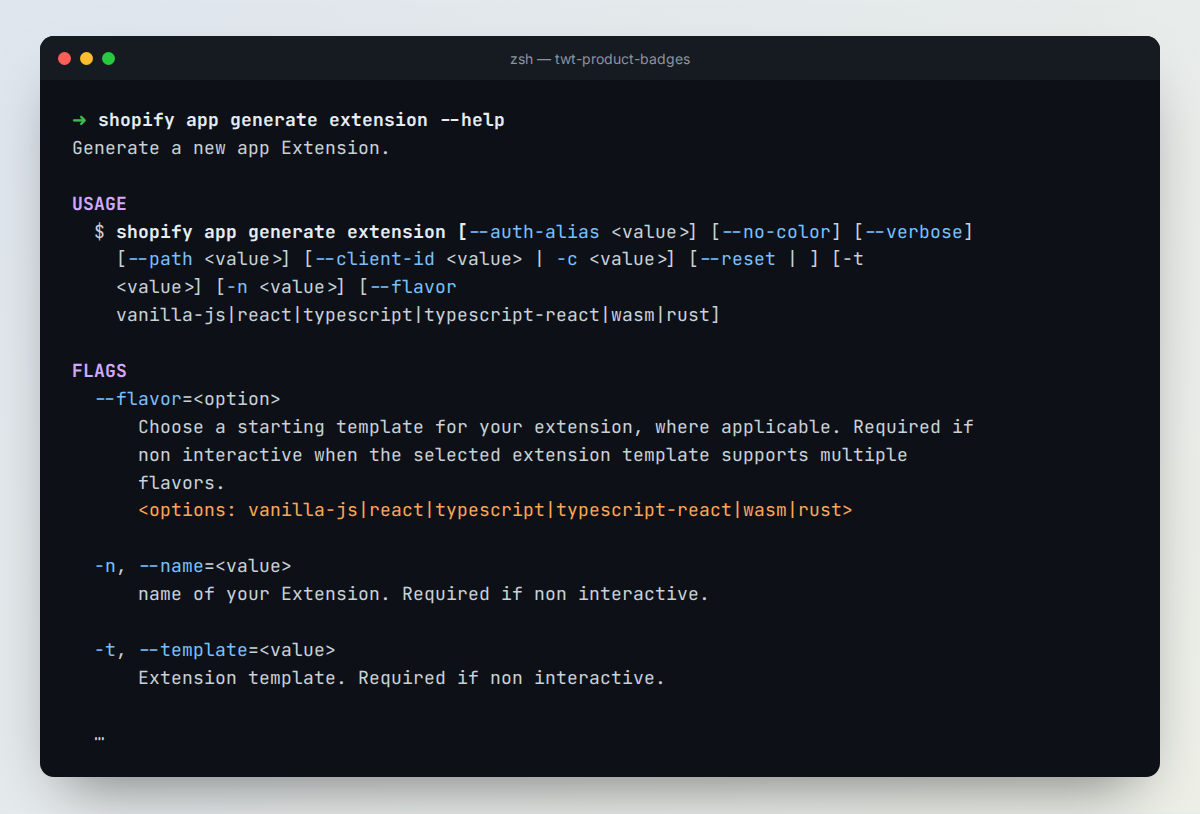The width and height of the screenshot is (1200, 814).
Task: Click the window title 'zsh — twt-product-badges'
Action: point(600,59)
